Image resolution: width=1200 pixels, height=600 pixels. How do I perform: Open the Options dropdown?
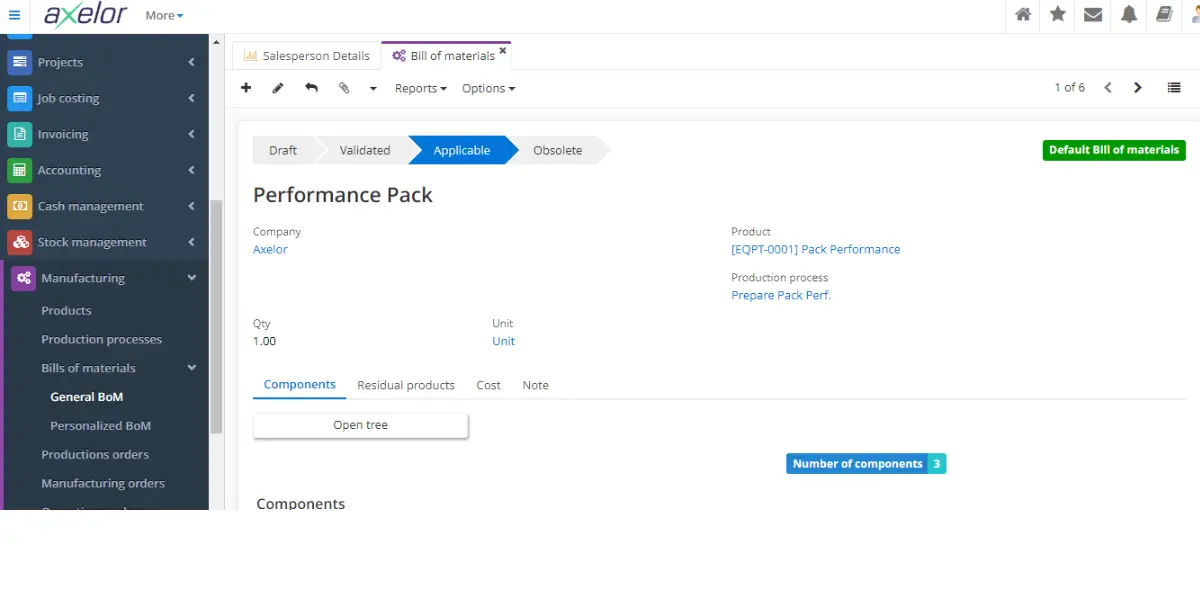(x=488, y=88)
